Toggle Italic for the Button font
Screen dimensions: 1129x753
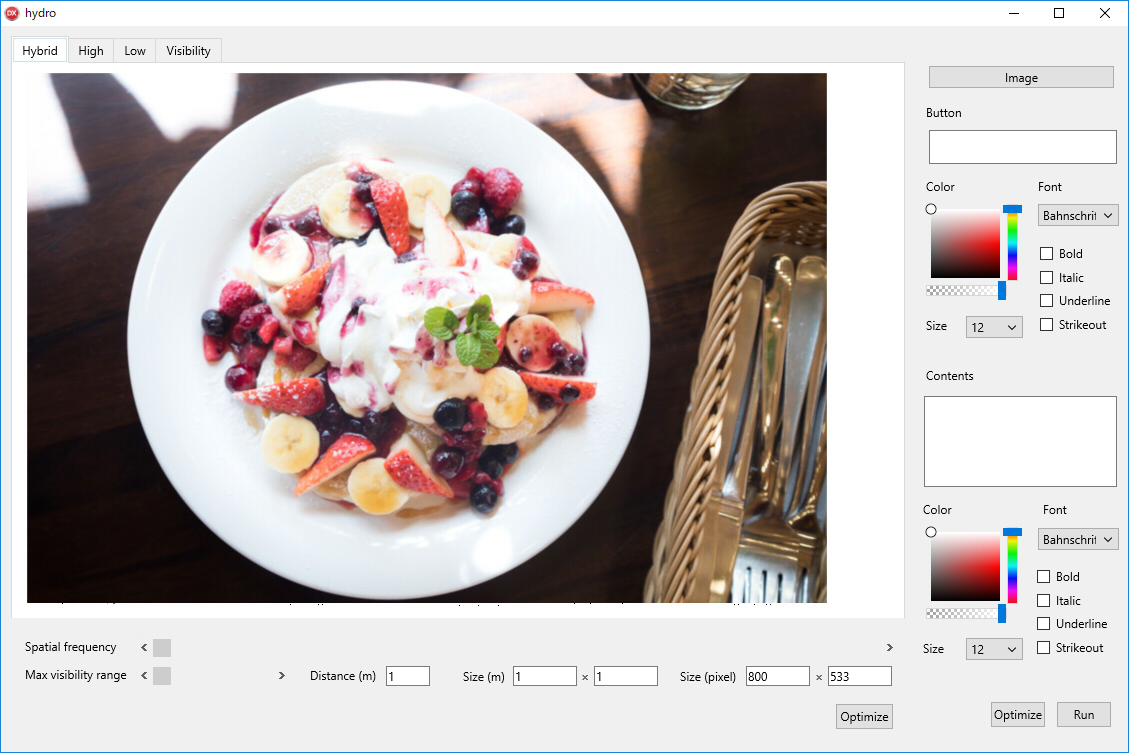[x=1047, y=278]
